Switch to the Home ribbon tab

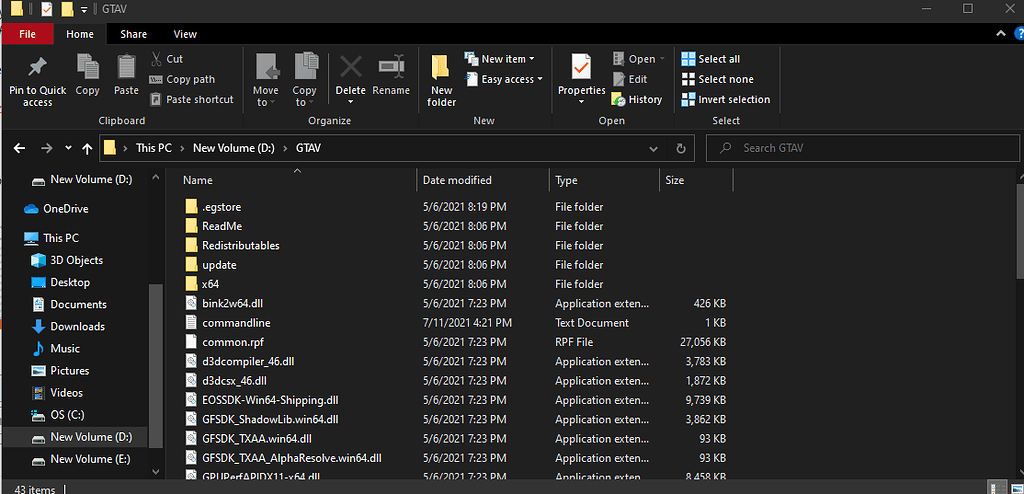pyautogui.click(x=80, y=34)
